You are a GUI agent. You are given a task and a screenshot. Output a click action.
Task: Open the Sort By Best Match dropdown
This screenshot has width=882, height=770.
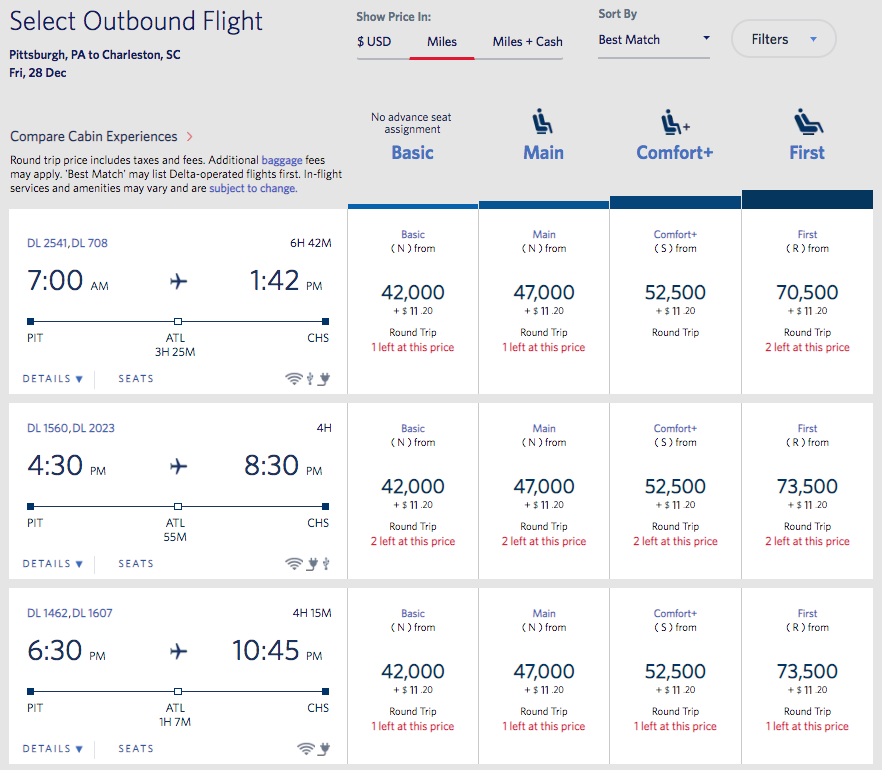[653, 40]
